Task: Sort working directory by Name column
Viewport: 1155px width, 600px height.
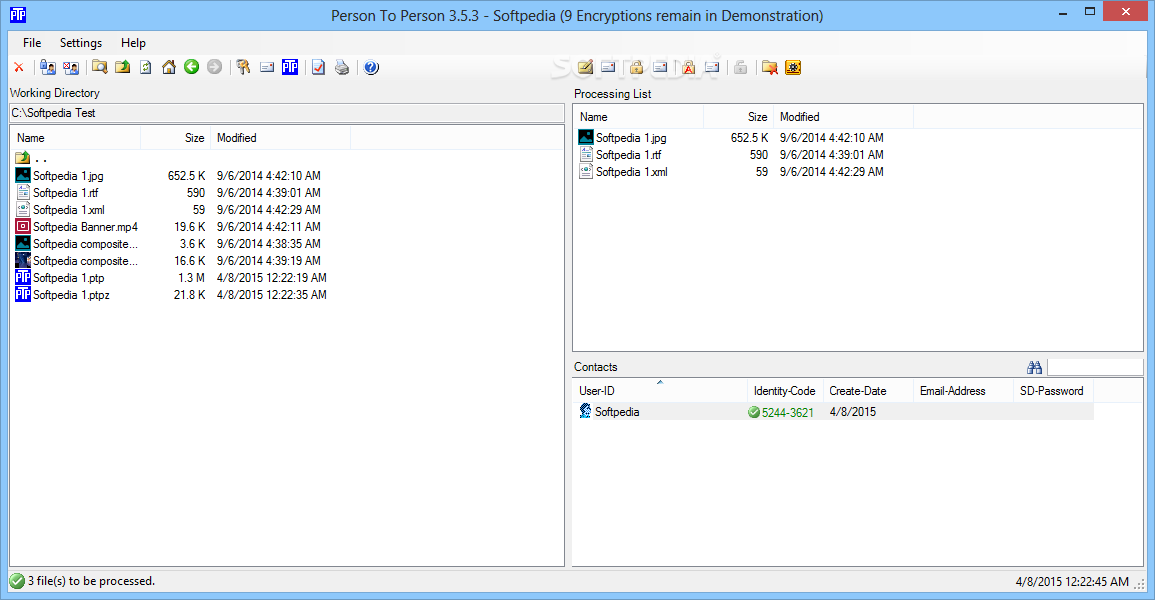Action: point(75,138)
